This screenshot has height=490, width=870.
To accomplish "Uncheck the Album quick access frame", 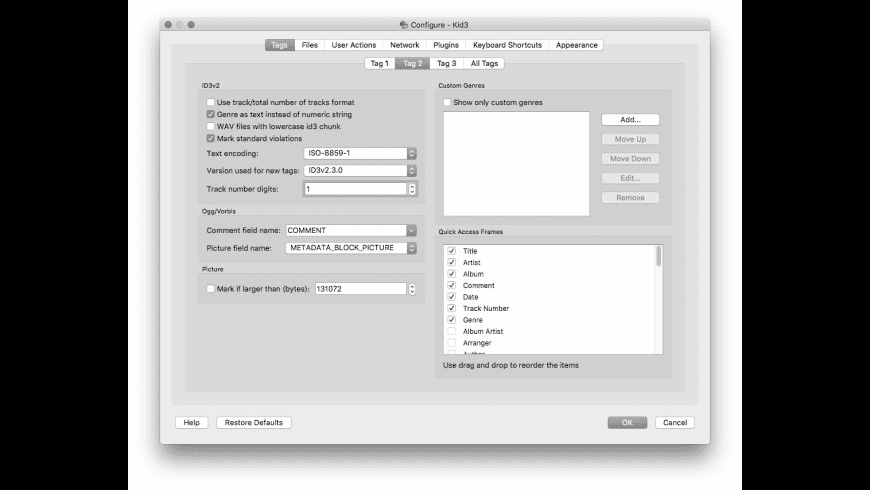I will tap(452, 274).
